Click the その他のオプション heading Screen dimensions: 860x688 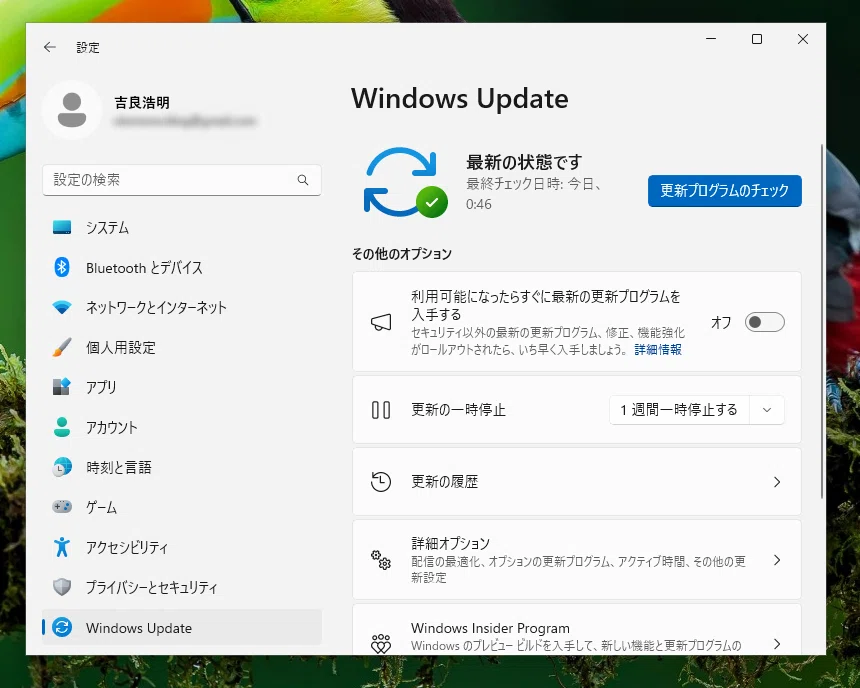401,253
